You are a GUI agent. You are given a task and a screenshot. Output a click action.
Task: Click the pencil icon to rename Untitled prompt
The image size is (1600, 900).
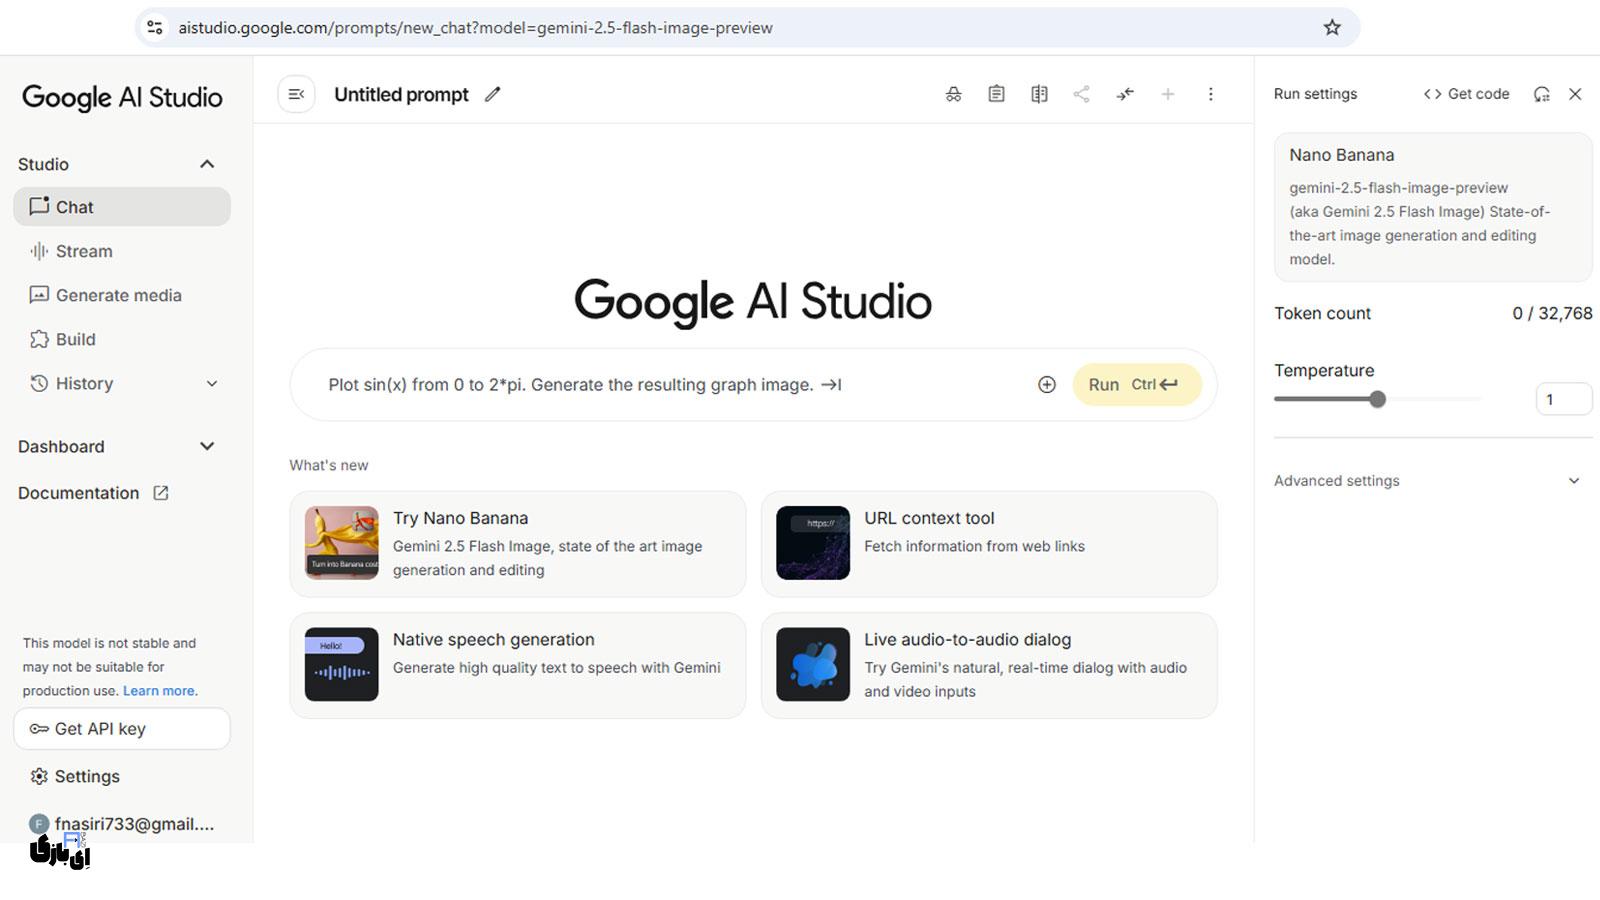click(x=492, y=95)
